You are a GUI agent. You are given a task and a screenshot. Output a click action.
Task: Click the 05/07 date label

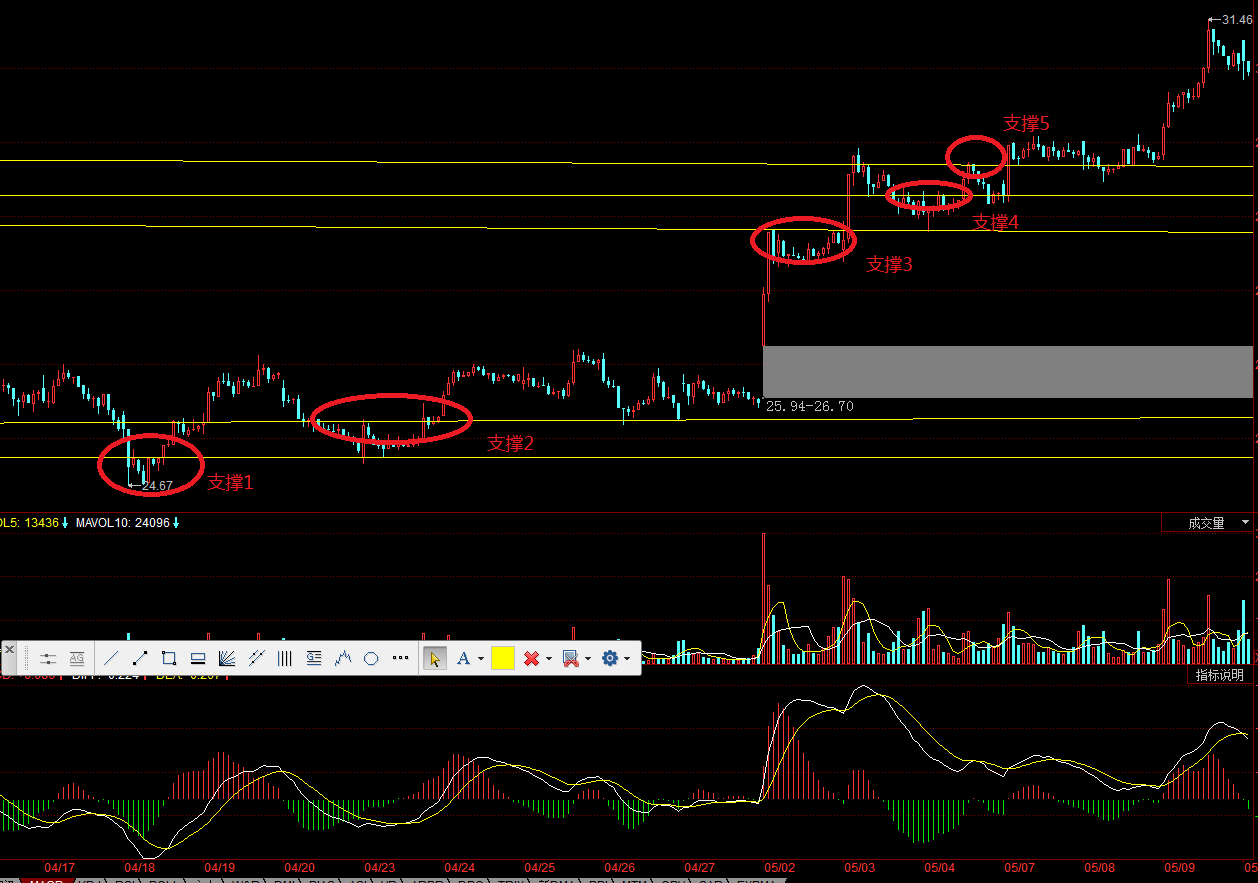click(1020, 867)
